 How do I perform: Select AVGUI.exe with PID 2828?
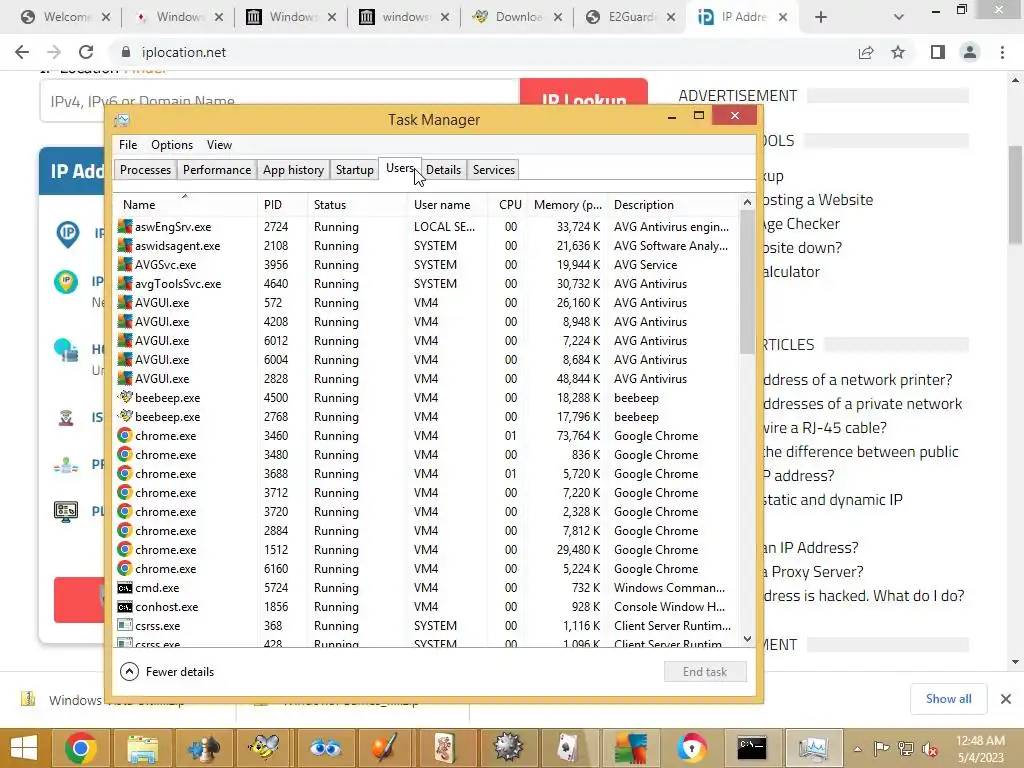pos(427,378)
